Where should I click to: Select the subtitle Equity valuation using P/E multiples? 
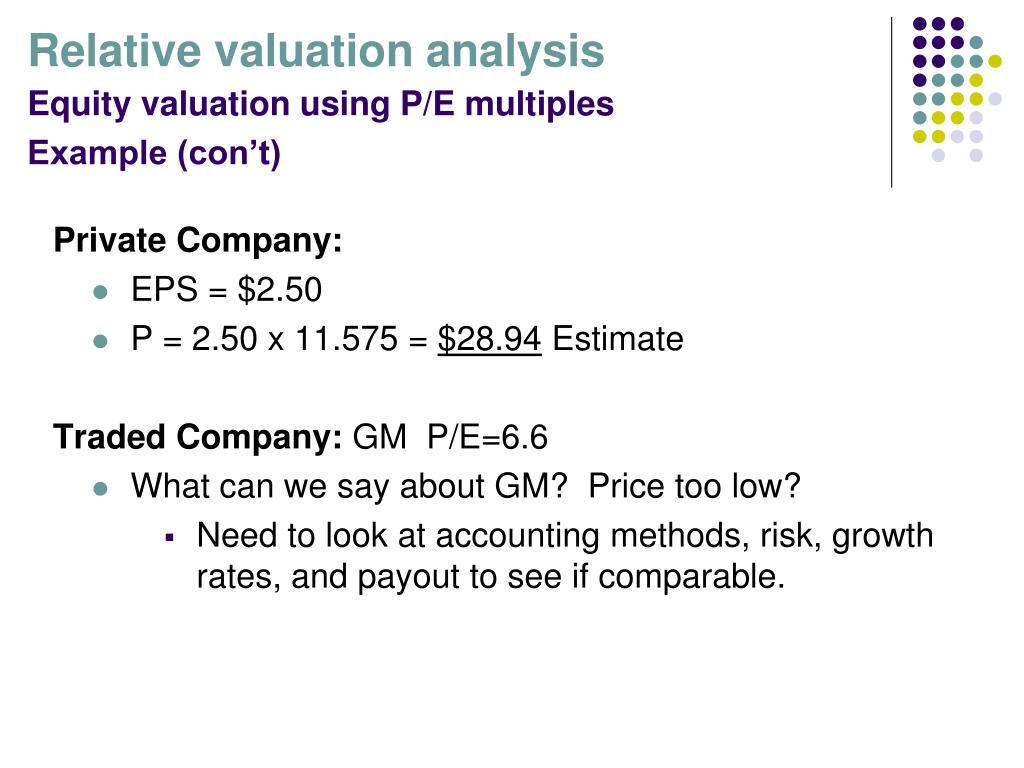coord(321,104)
